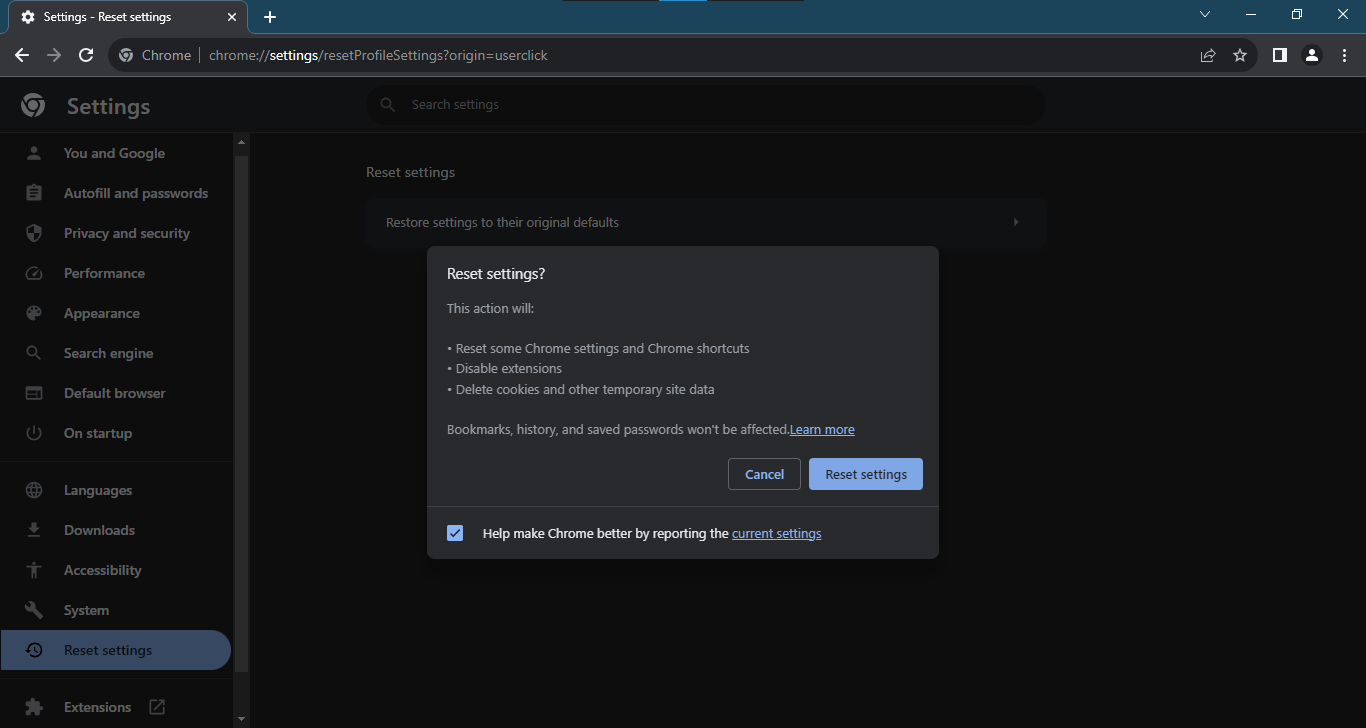The image size is (1366, 728).
Task: Toggle the side panel in the toolbar
Action: [x=1279, y=55]
